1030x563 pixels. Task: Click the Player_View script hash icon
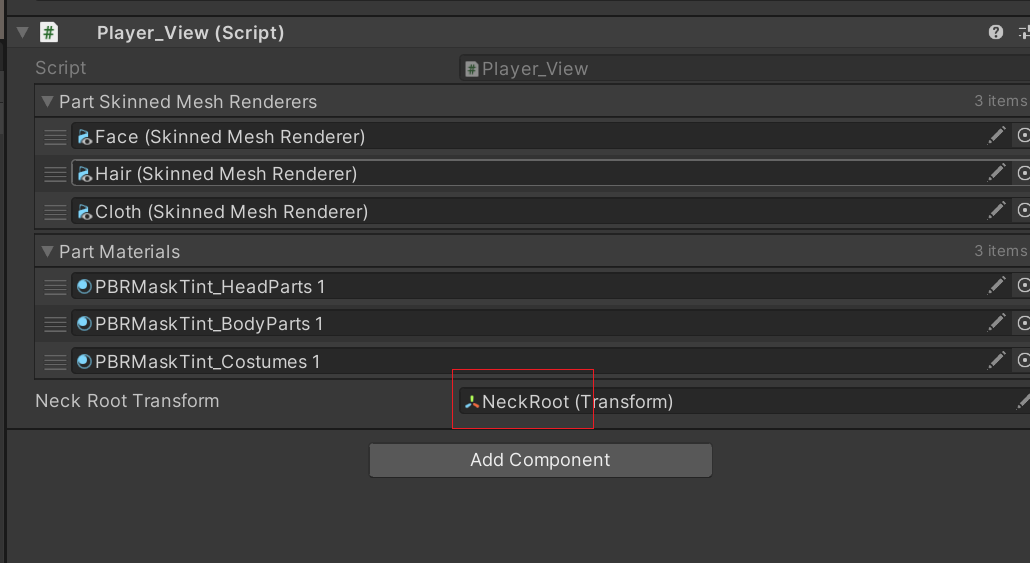49,32
